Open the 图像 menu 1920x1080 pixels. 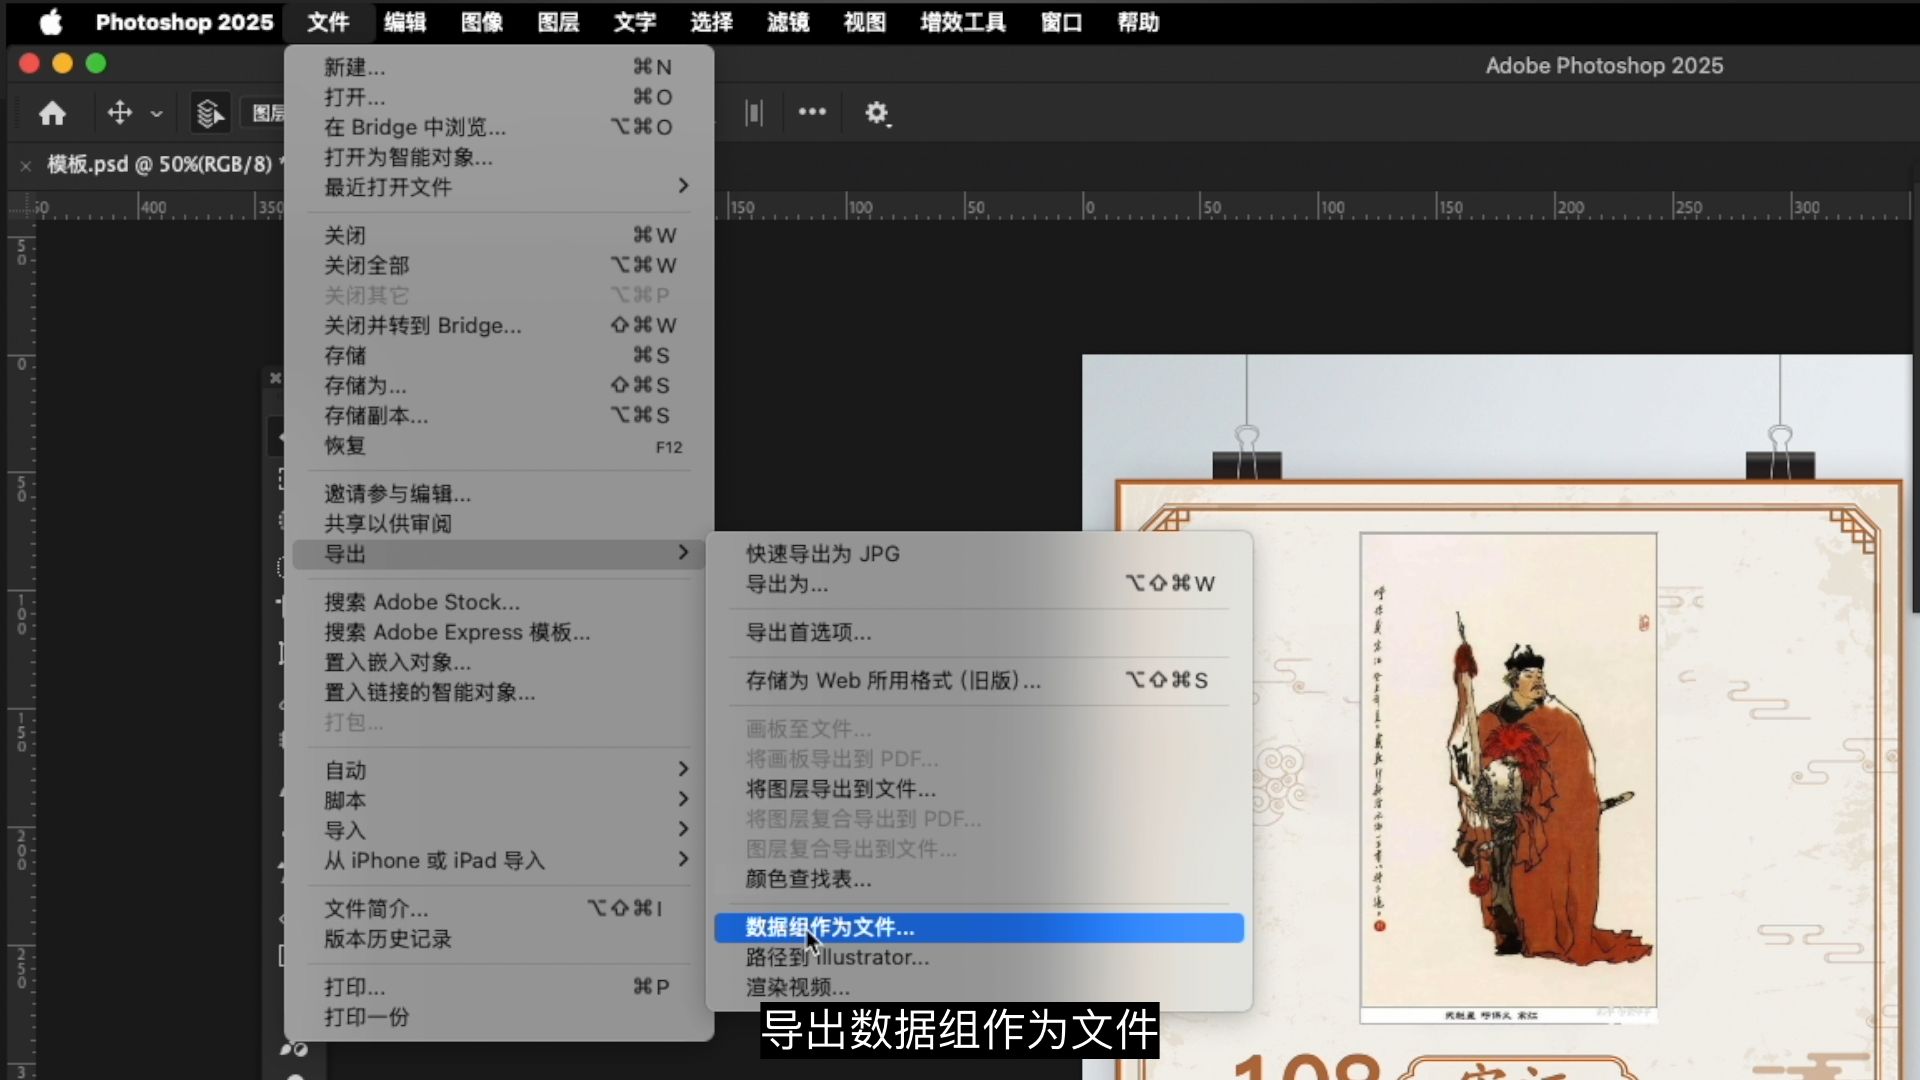pos(482,22)
